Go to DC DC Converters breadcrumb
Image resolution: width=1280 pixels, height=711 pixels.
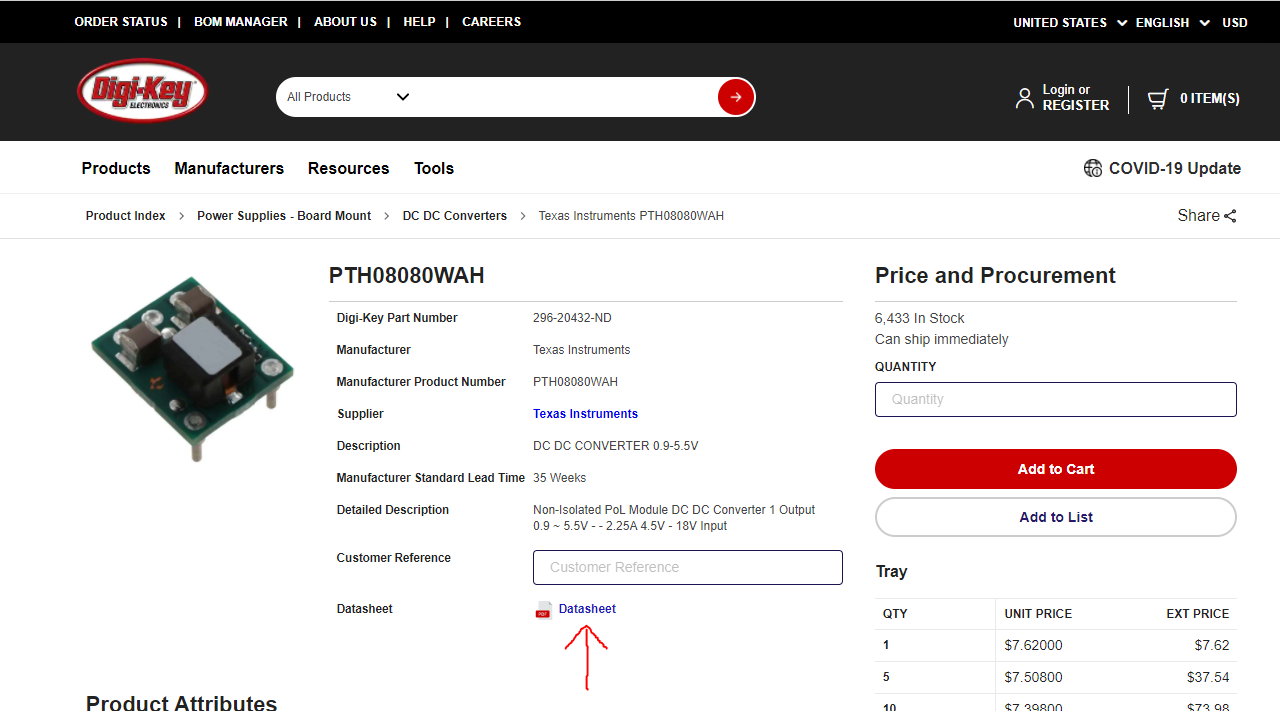[455, 216]
